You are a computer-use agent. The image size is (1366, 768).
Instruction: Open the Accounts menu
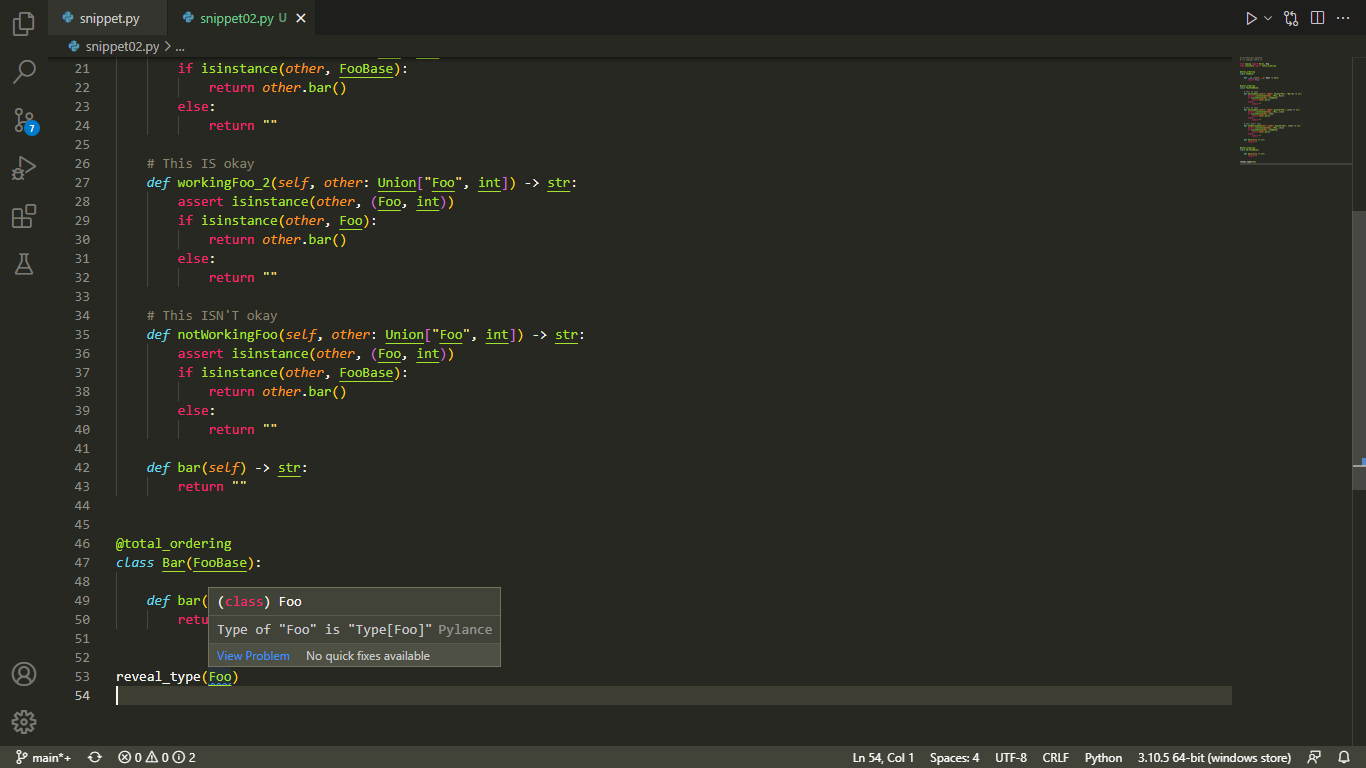(x=23, y=674)
